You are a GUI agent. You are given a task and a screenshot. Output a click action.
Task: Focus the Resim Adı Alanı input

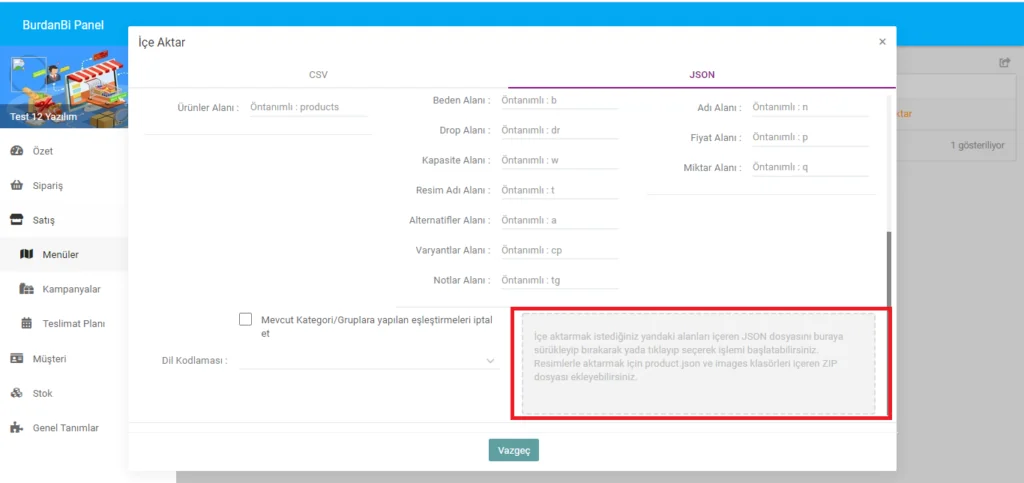(x=560, y=190)
